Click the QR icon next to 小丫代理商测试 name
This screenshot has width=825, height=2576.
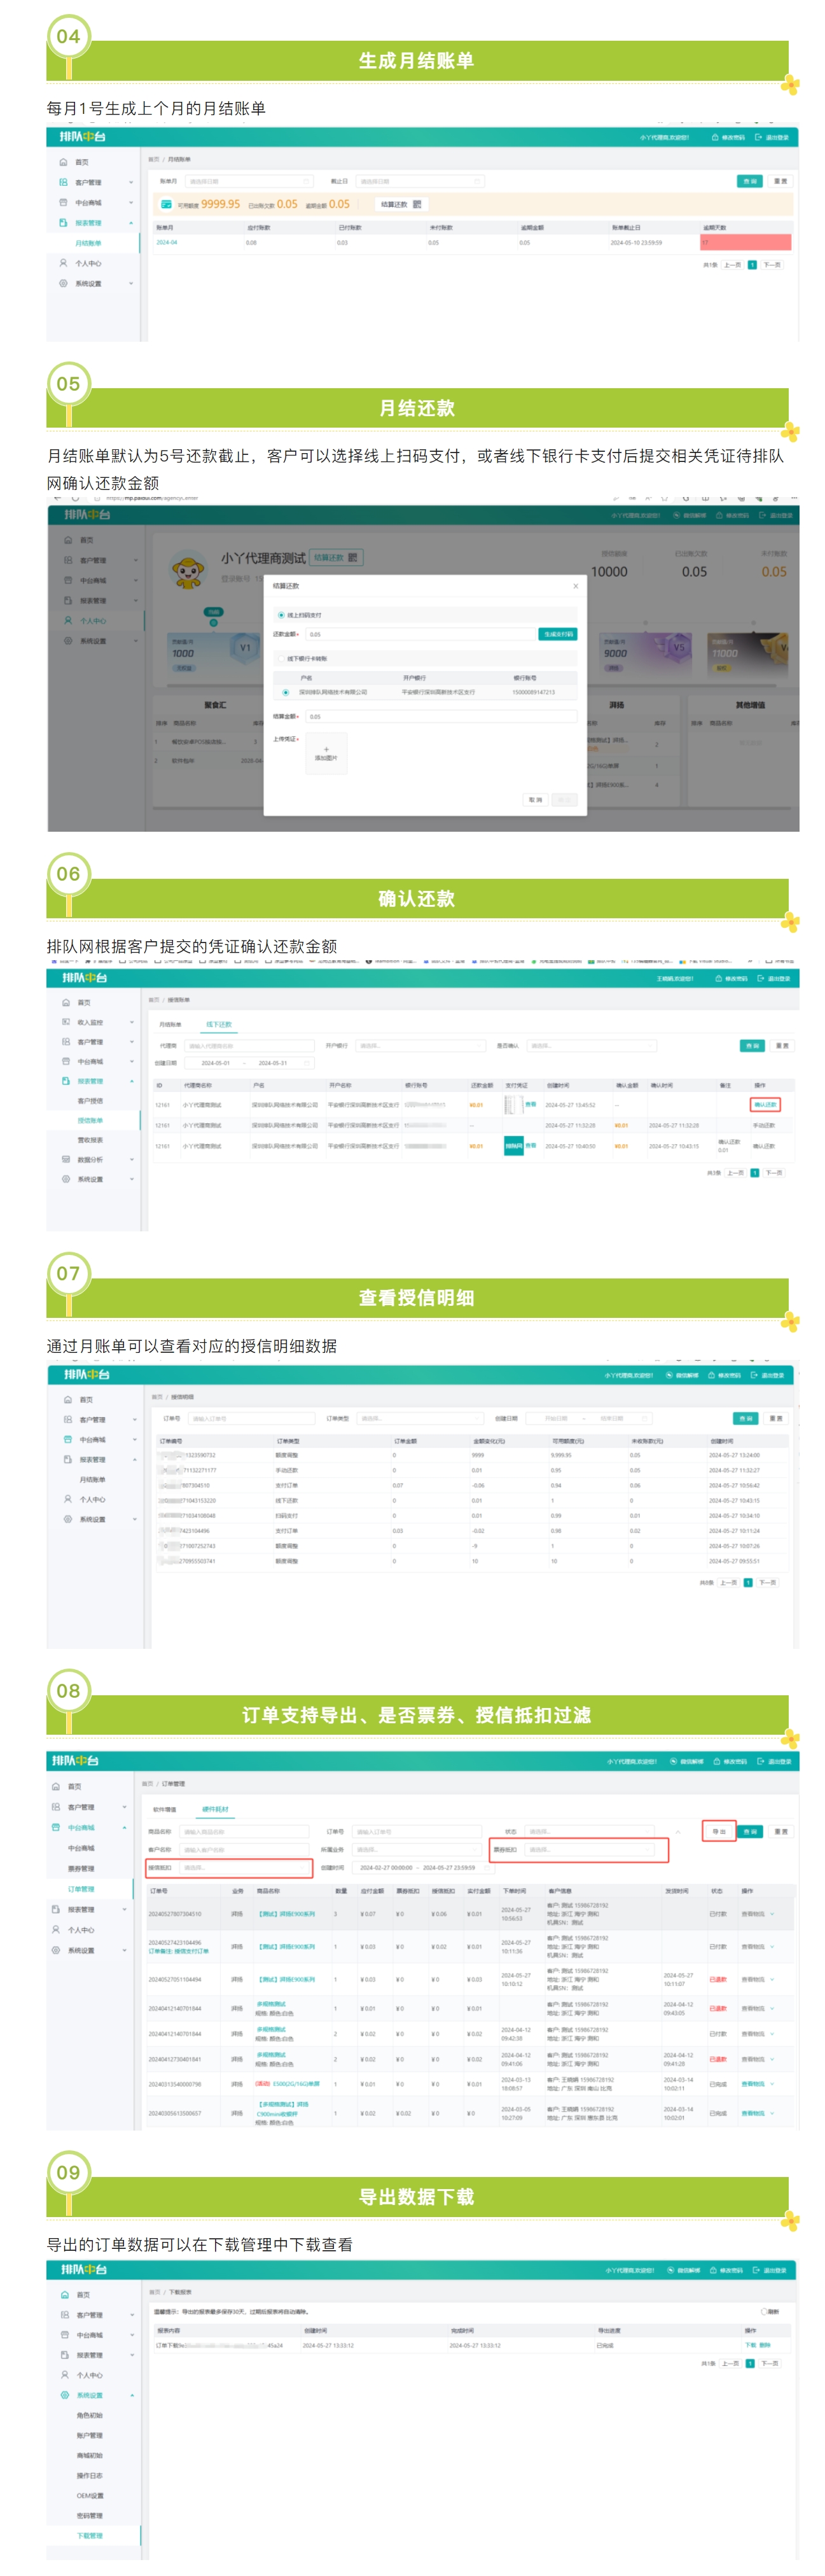point(353,557)
